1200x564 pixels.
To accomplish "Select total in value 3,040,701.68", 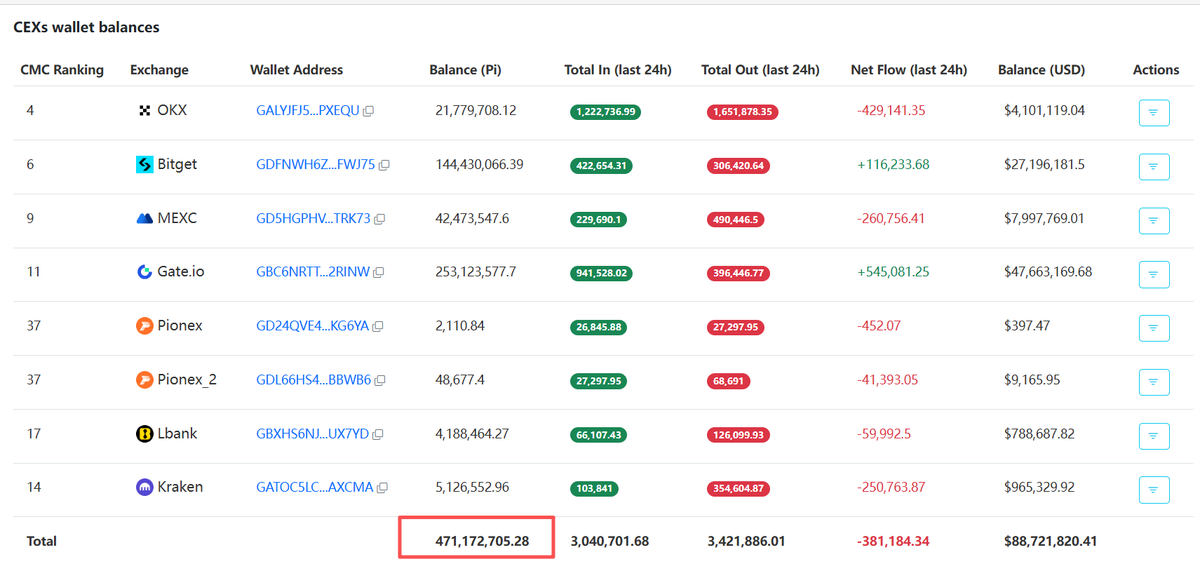I will [x=610, y=541].
